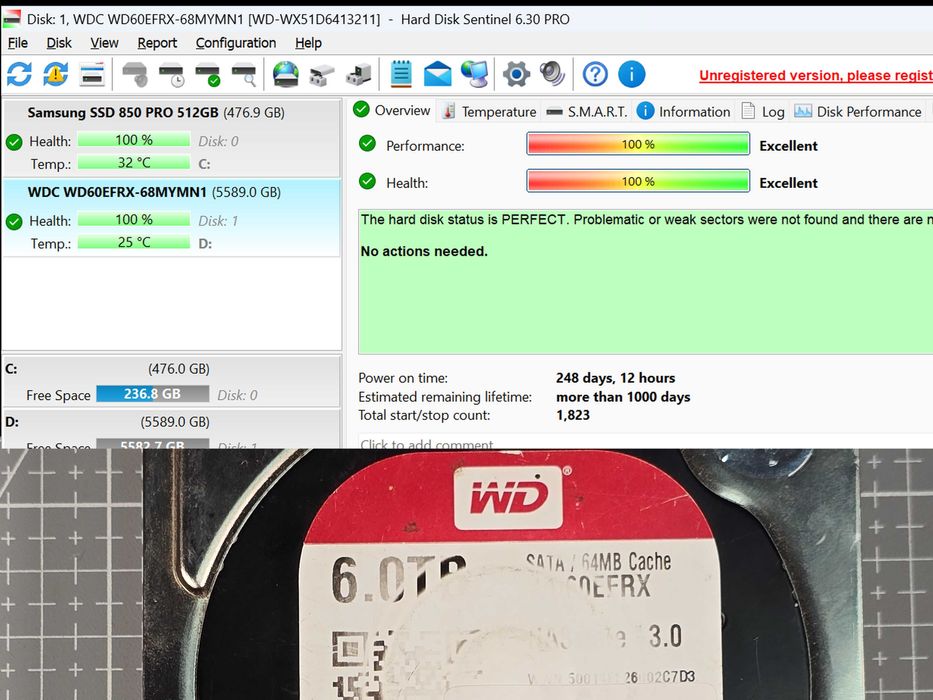This screenshot has width=933, height=700.
Task: Click the disk with wrench toolbar icon
Action: click(136, 74)
